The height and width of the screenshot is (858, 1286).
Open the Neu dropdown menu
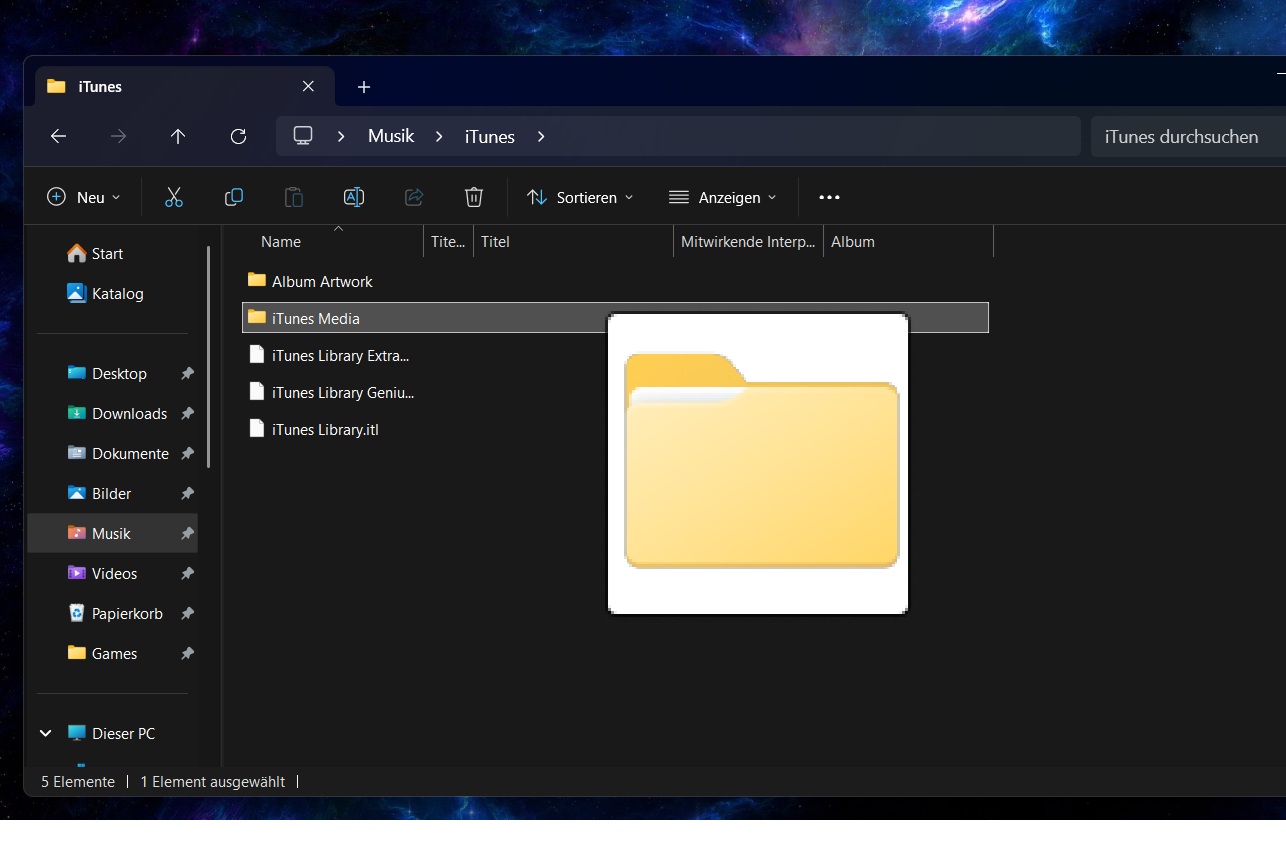84,197
